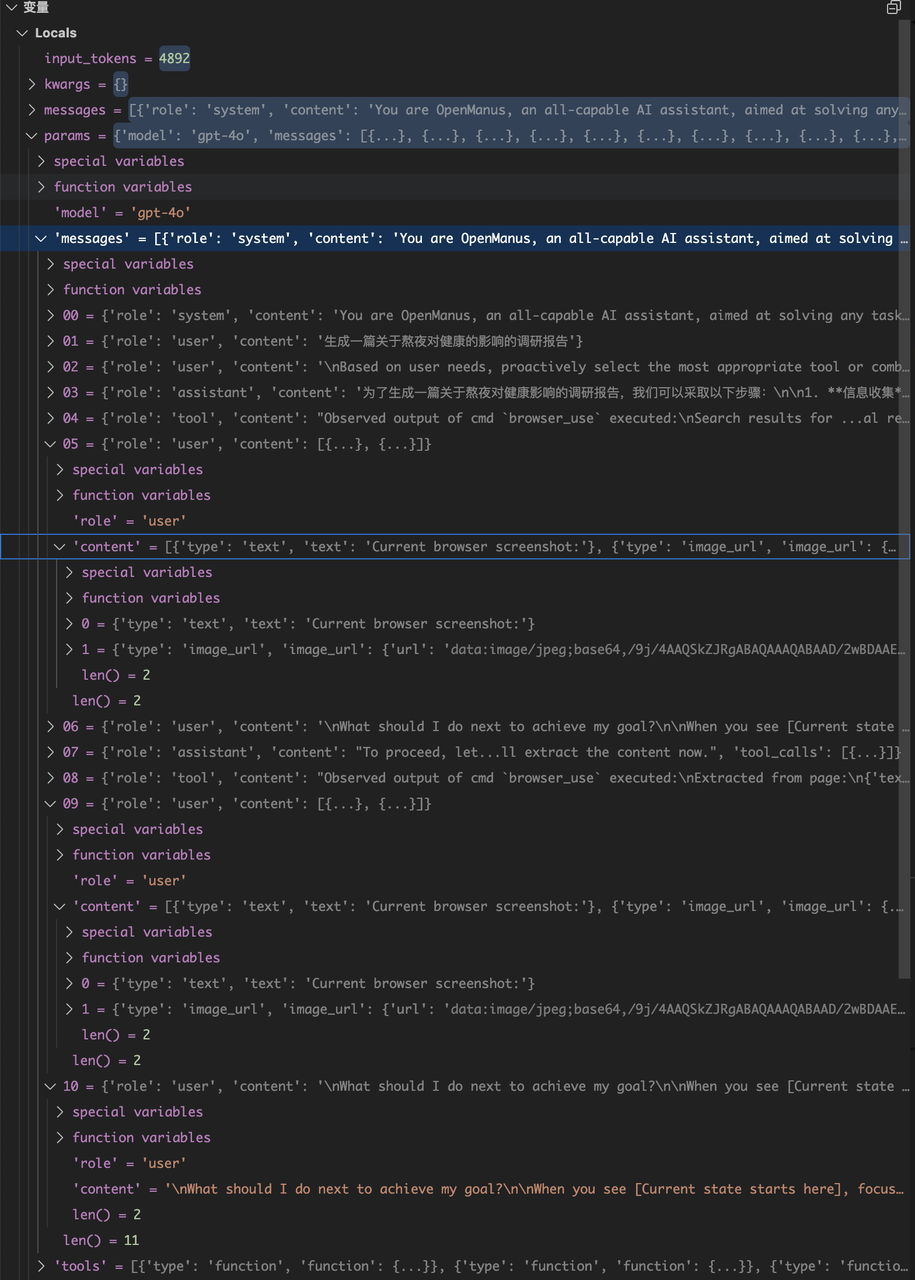Expand message 07 assistant tool_calls entry
915x1280 pixels.
click(51, 753)
